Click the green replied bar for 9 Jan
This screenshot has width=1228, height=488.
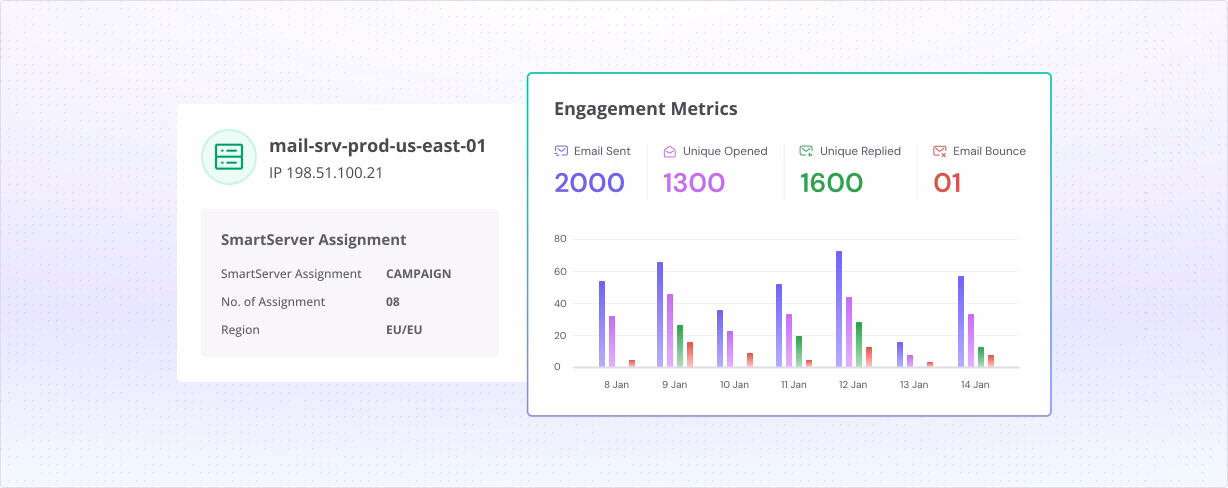click(680, 346)
